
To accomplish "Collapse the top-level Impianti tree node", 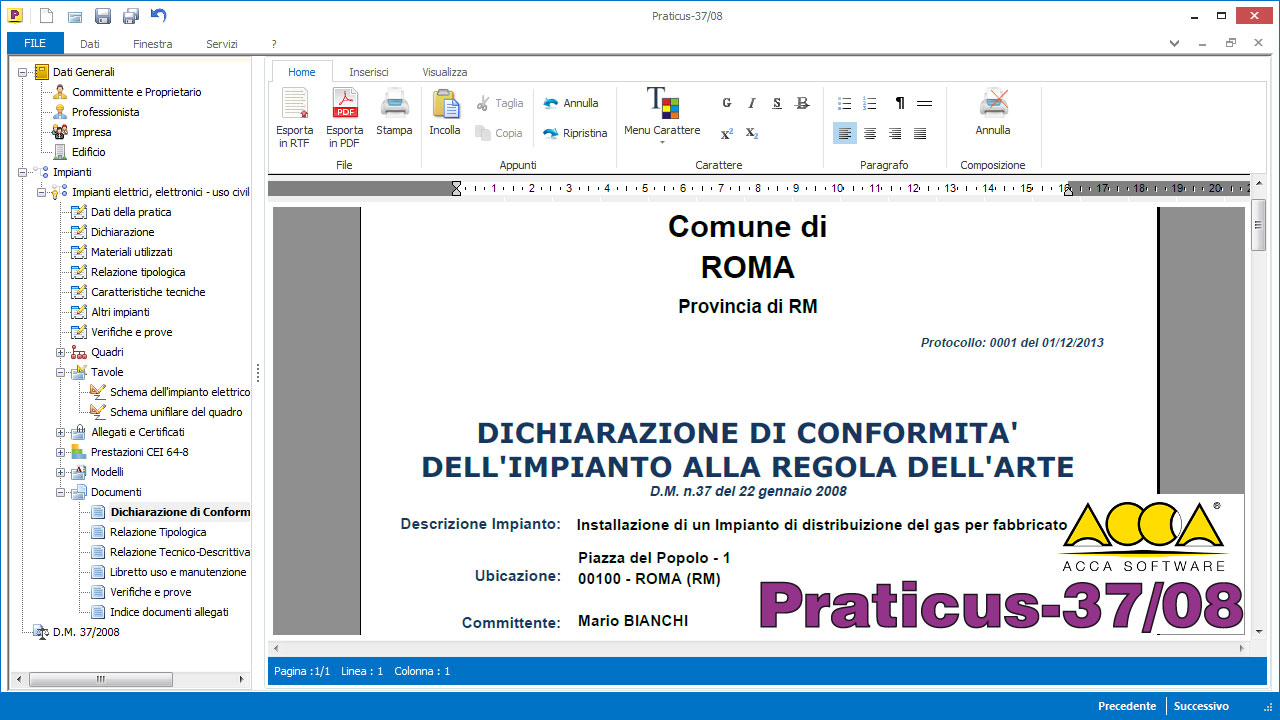I will pyautogui.click(x=23, y=172).
